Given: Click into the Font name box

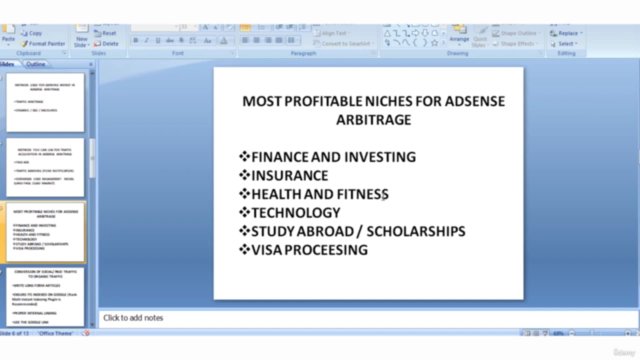Looking at the screenshot, I should pos(154,27).
